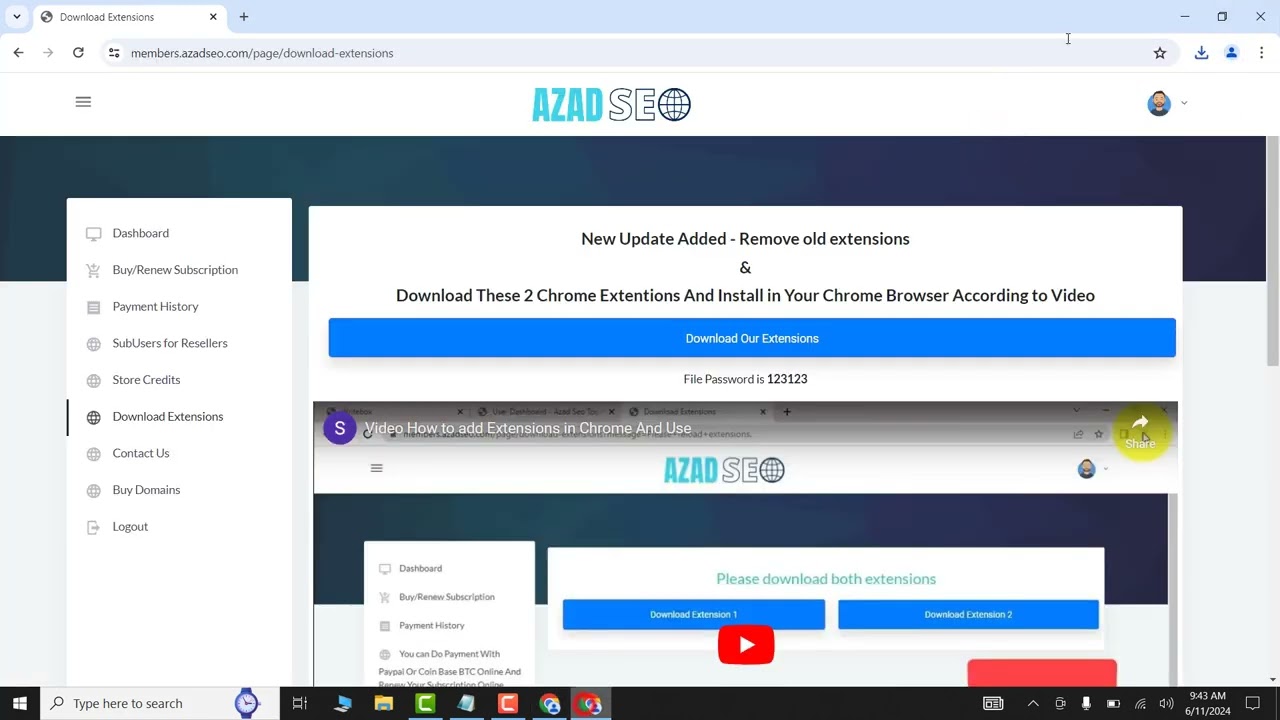The height and width of the screenshot is (720, 1280).
Task: Open Dashboard in the sidebar
Action: (140, 233)
